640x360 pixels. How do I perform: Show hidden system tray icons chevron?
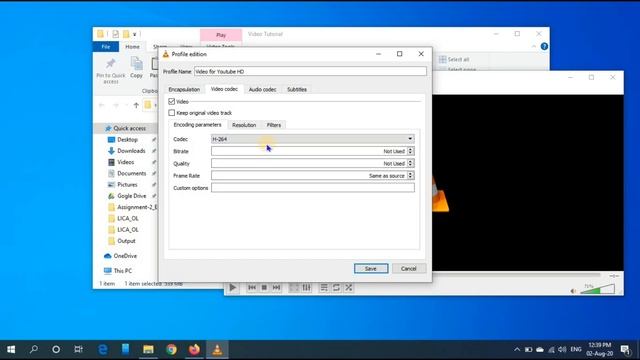pos(517,350)
